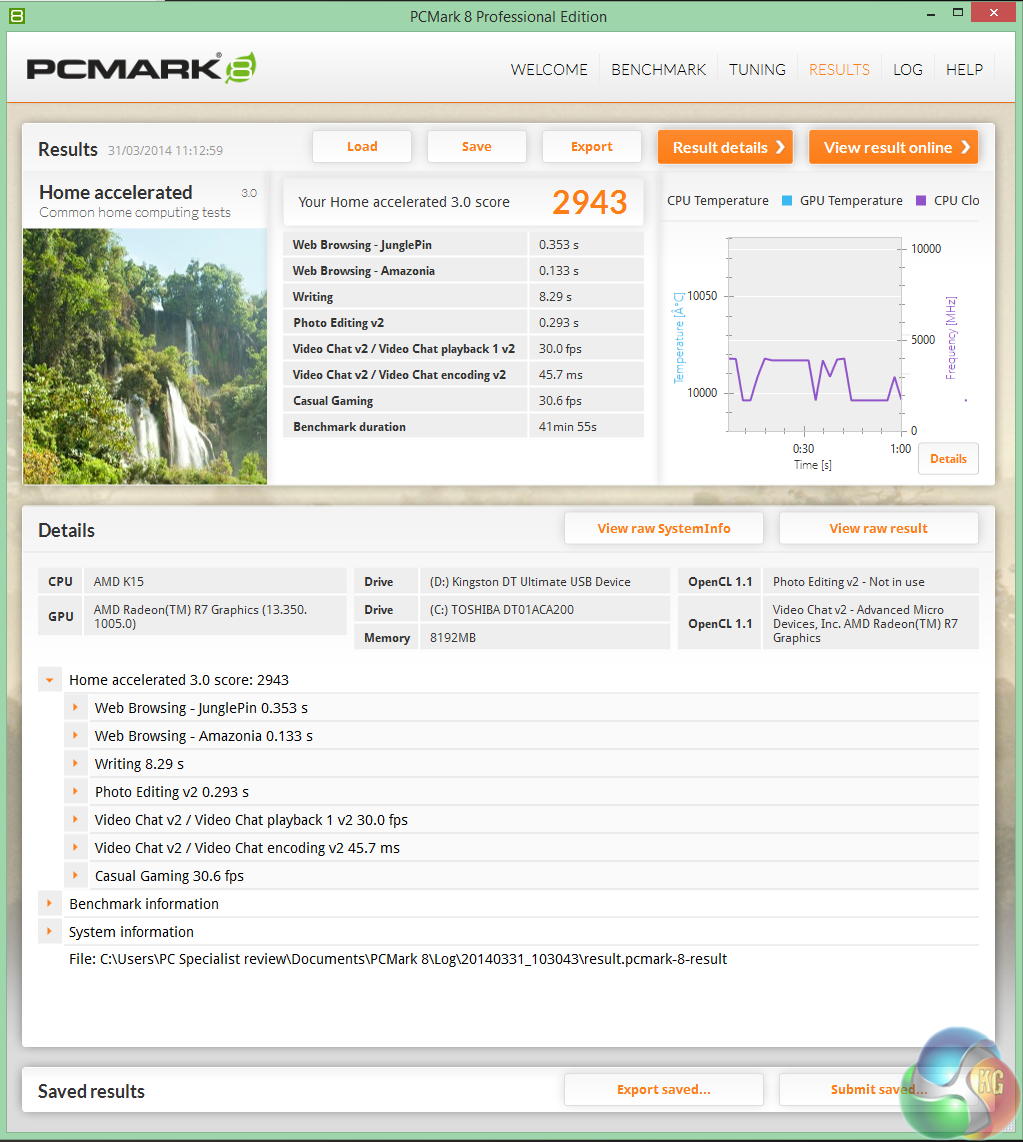Click the CPU Temperature legend label
1023x1142 pixels.
[717, 200]
